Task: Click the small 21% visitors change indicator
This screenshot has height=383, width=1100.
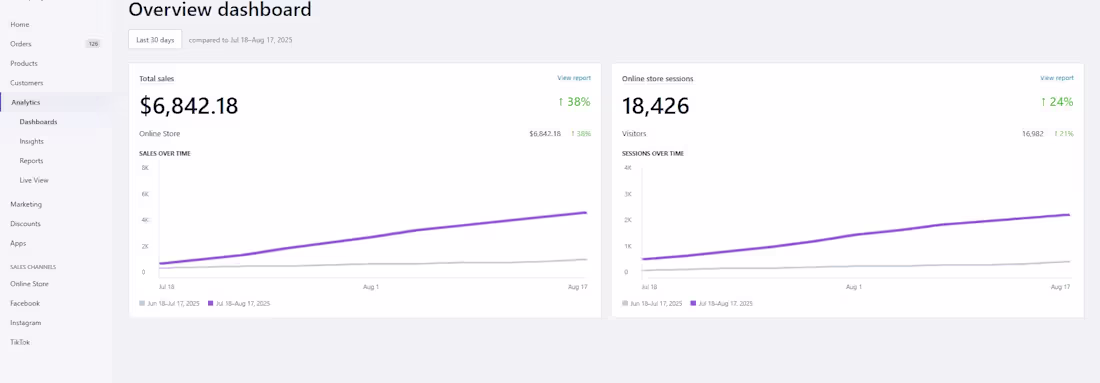Action: click(1064, 134)
